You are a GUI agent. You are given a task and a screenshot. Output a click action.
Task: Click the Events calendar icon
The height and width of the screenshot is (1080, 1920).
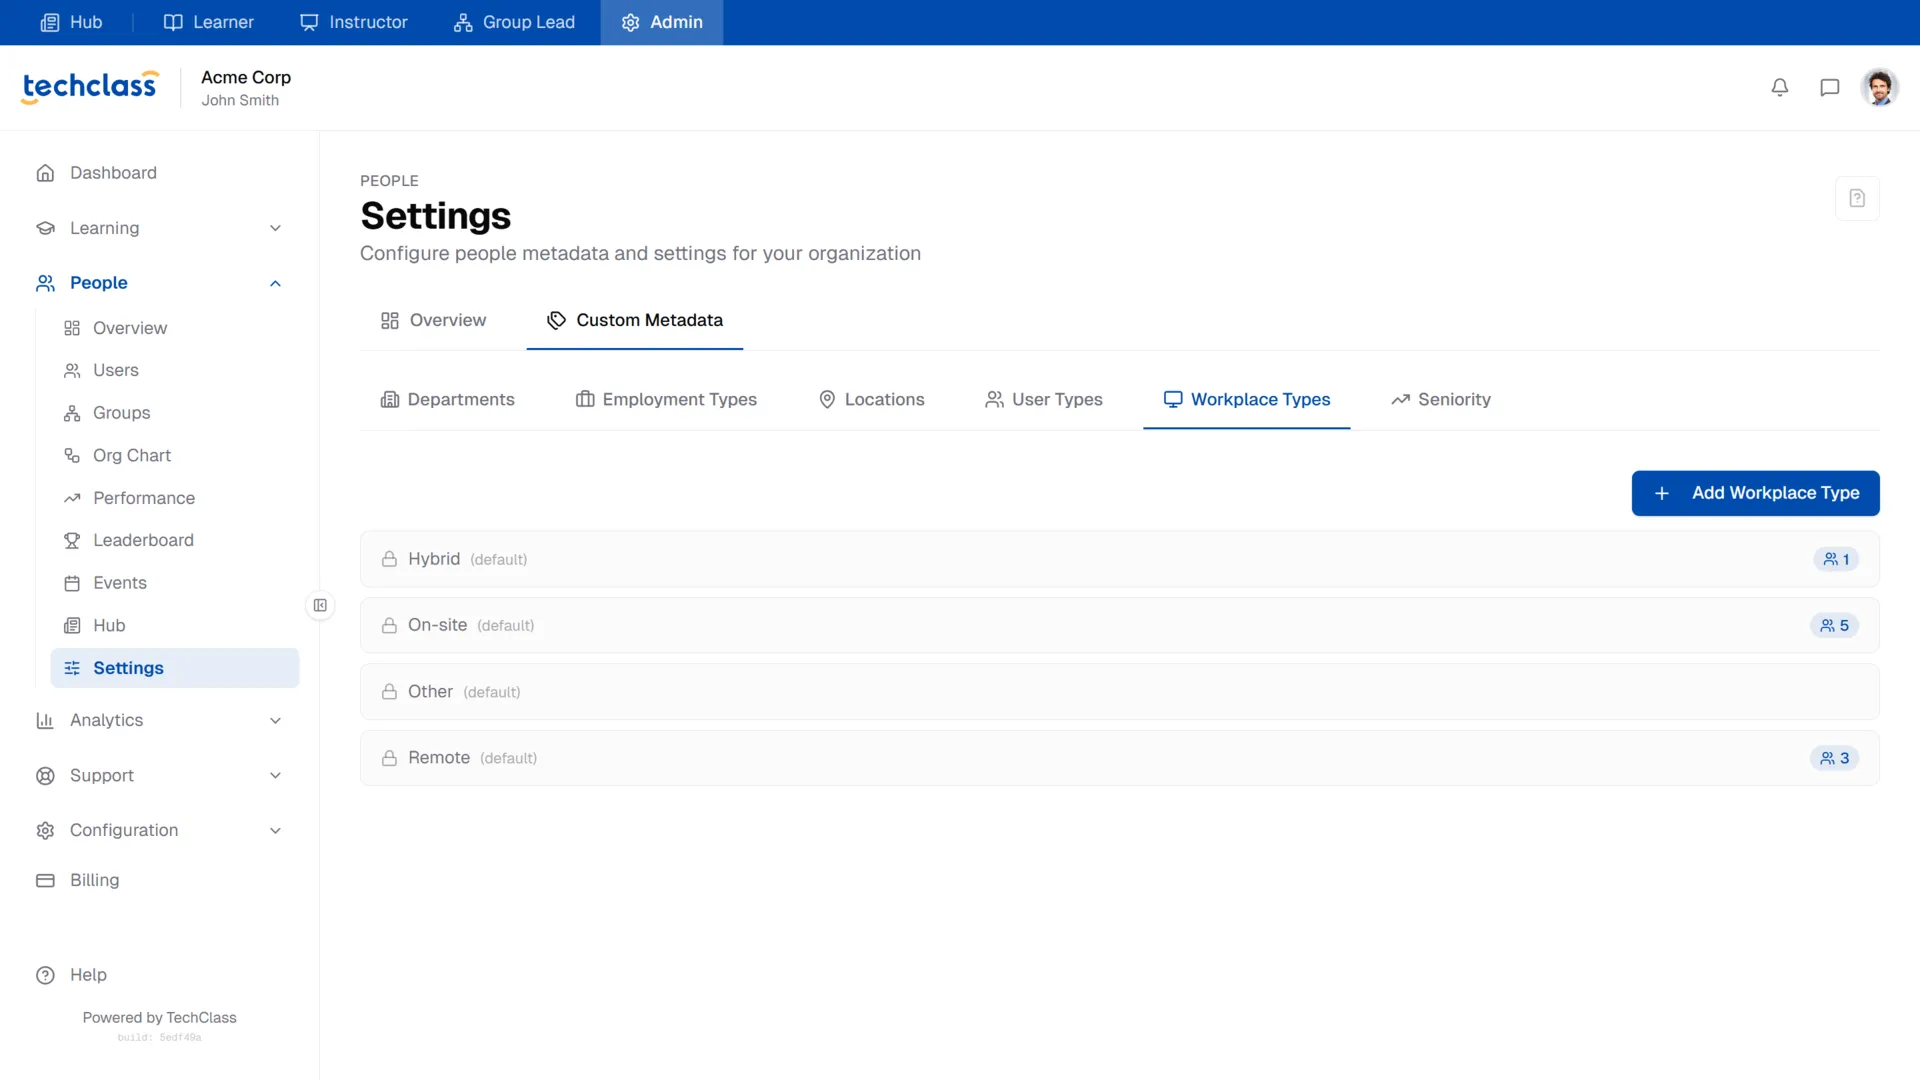click(x=72, y=583)
